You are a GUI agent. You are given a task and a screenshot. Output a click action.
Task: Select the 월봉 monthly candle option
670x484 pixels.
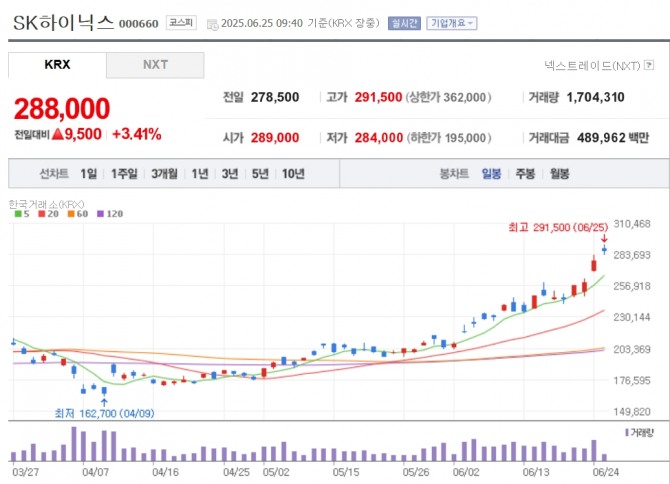[x=559, y=173]
